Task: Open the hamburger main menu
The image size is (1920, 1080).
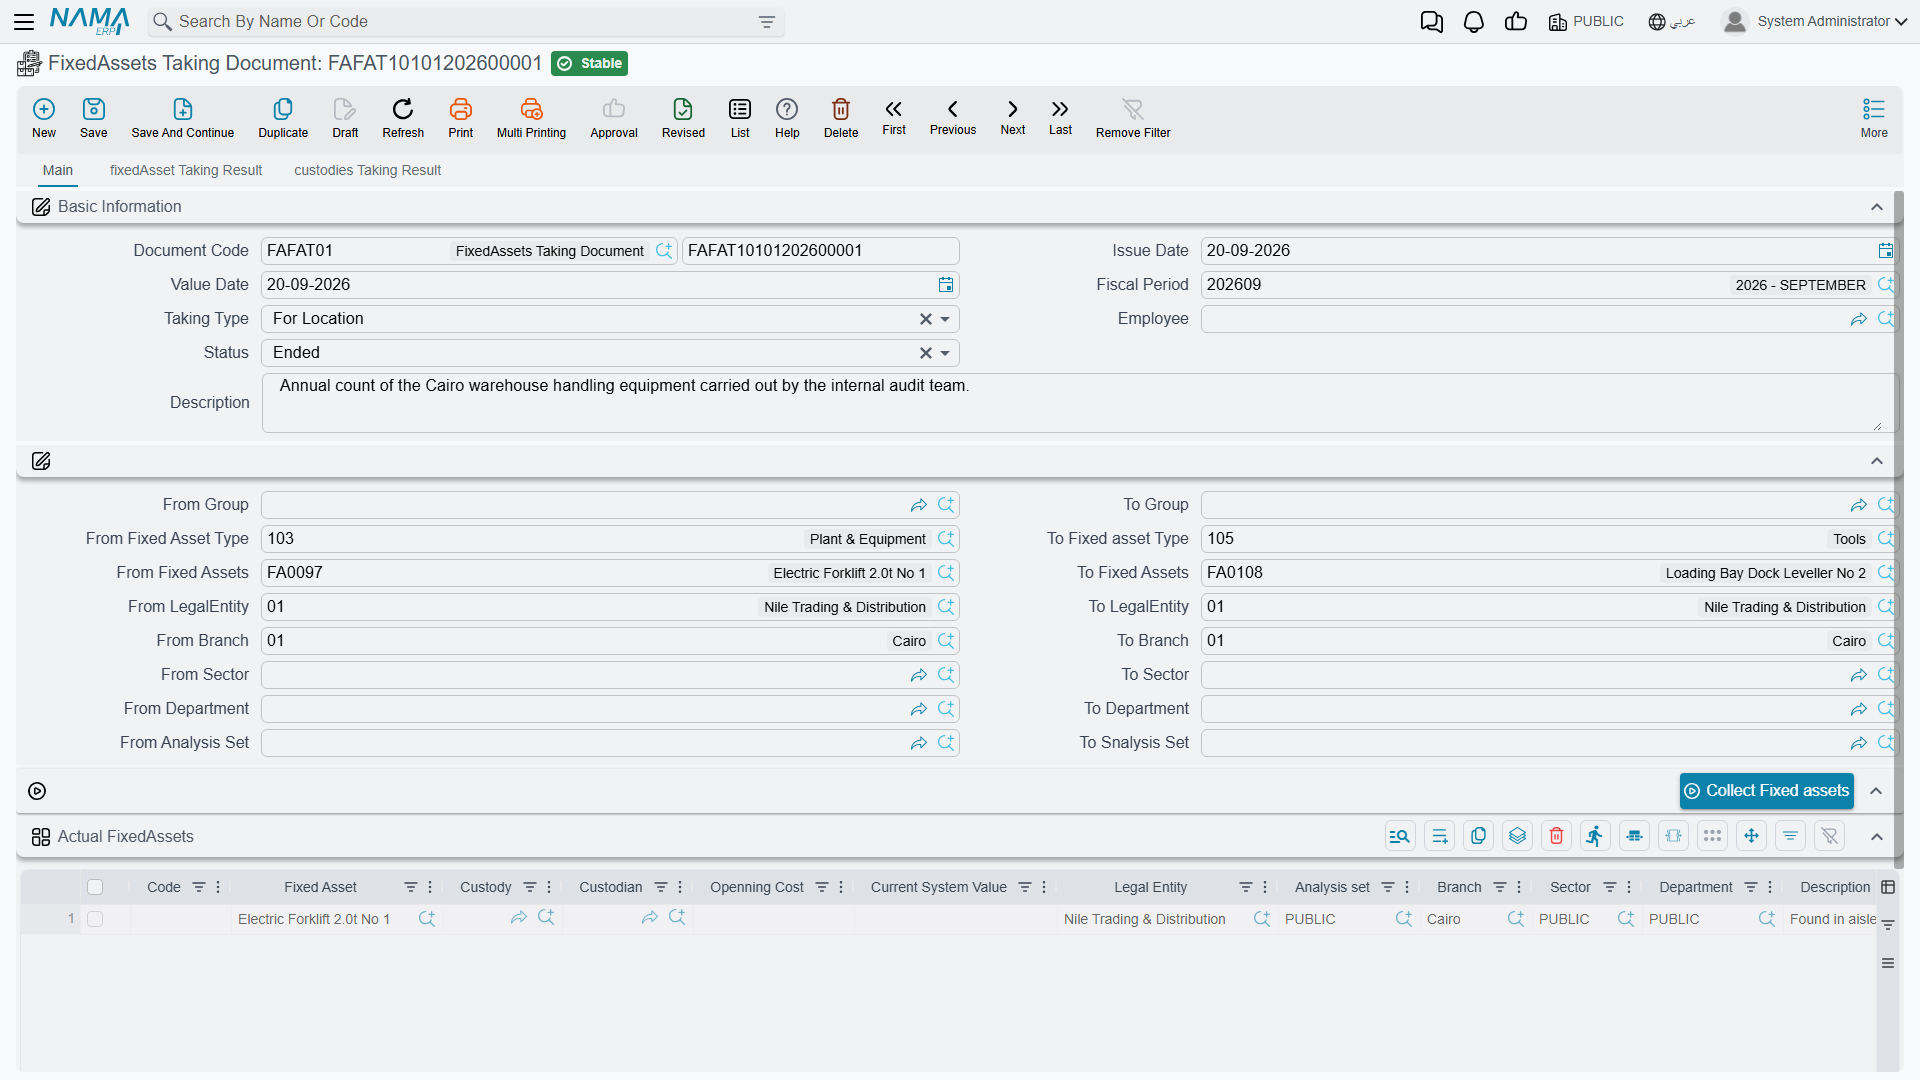Action: [24, 21]
